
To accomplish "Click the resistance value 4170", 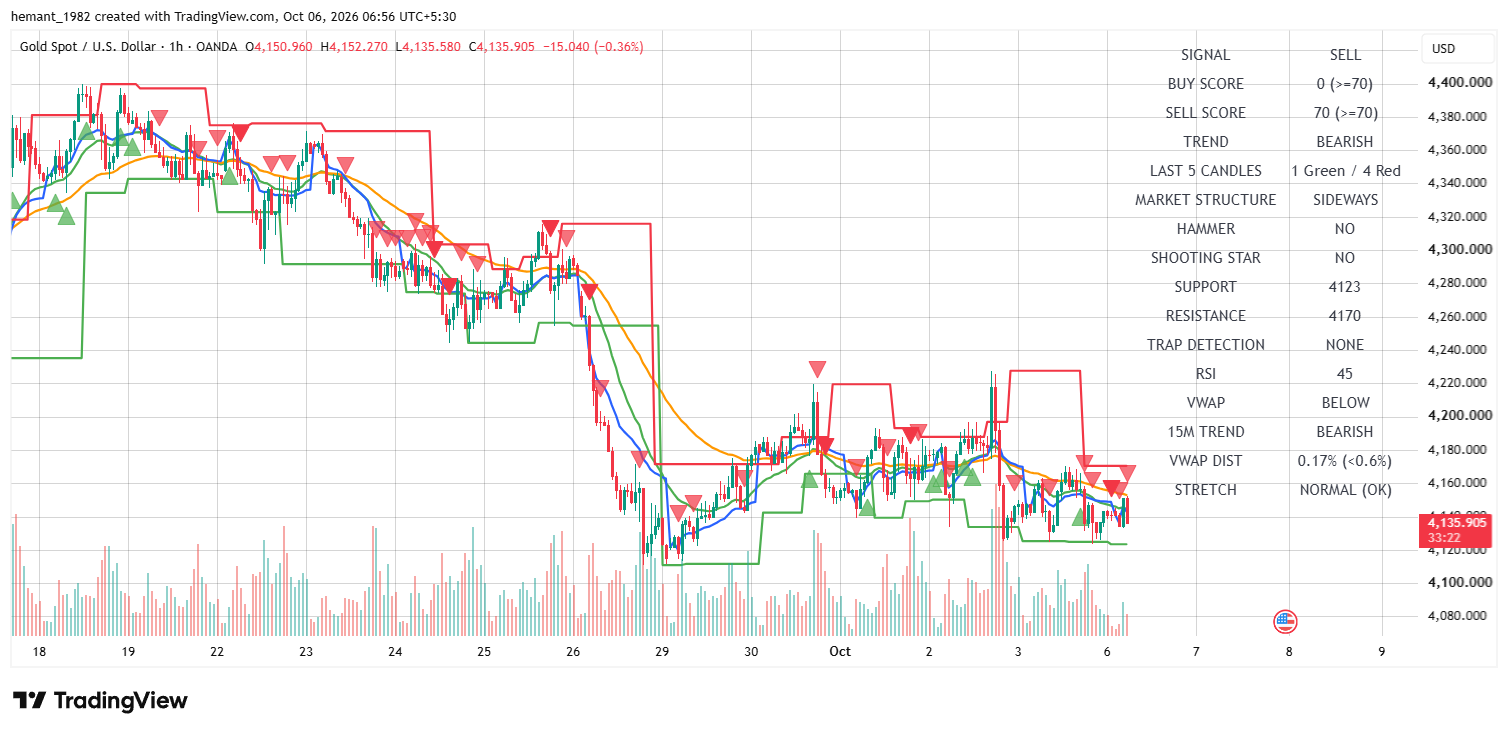I will click(x=1345, y=316).
